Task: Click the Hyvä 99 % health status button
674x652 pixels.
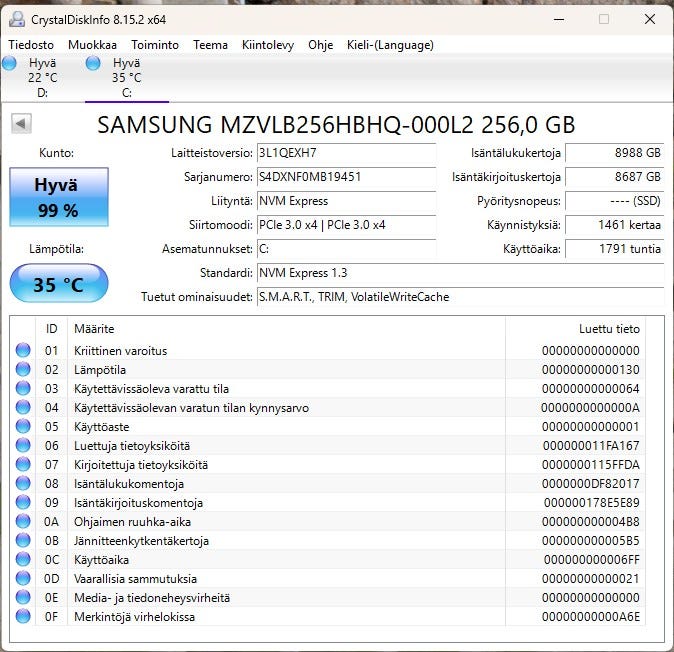Action: pyautogui.click(x=57, y=196)
